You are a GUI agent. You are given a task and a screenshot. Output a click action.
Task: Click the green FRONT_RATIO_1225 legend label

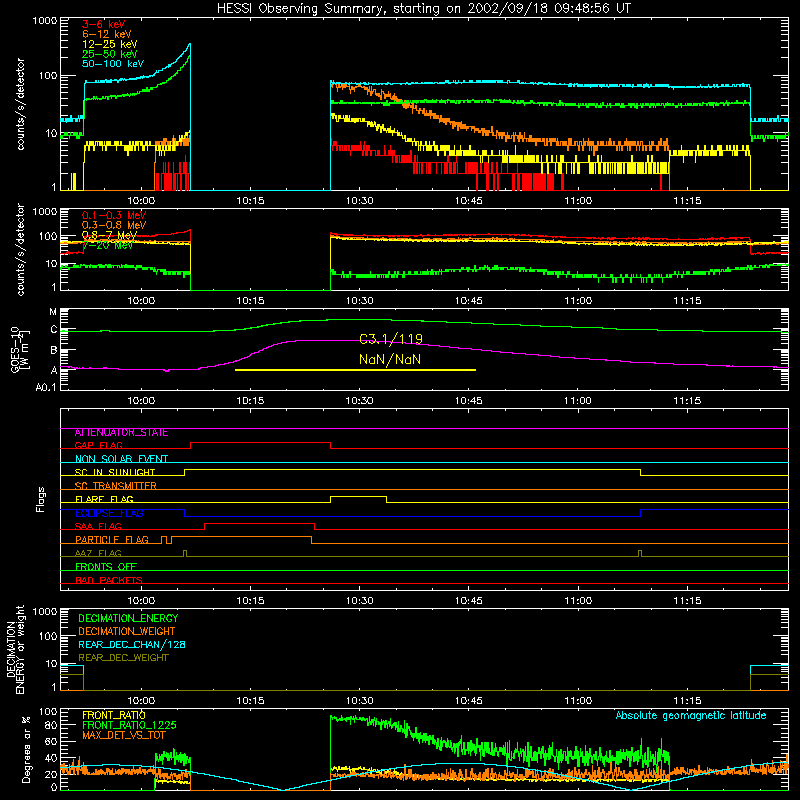point(129,725)
